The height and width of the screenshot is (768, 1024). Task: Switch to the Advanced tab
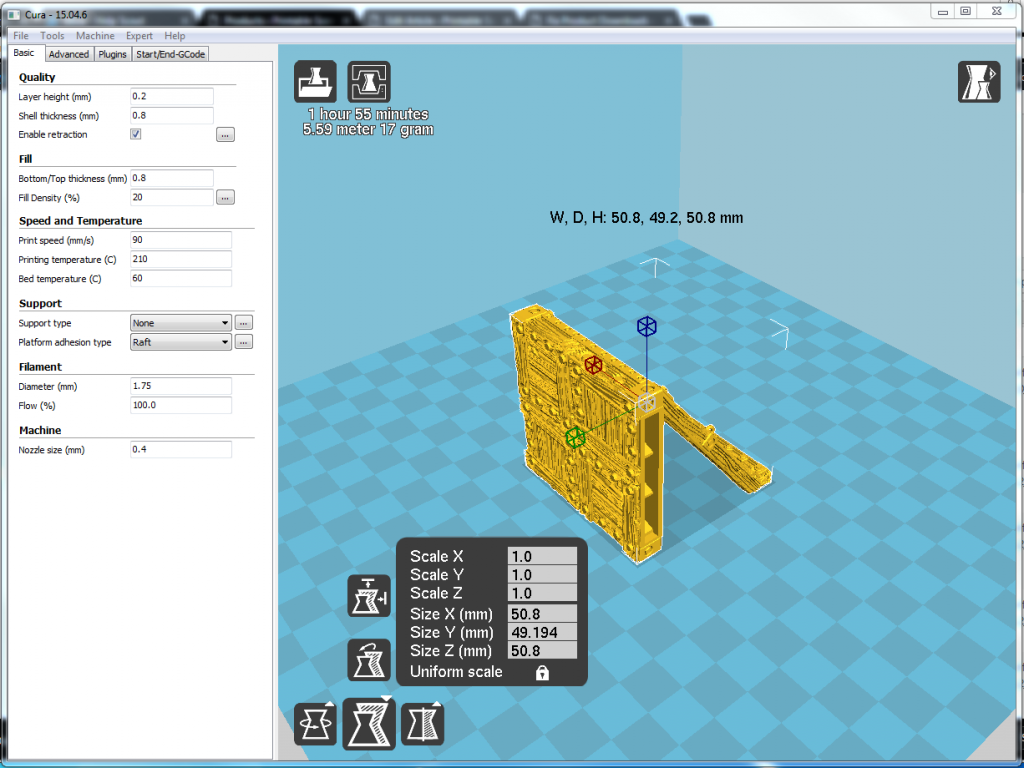pyautogui.click(x=69, y=54)
